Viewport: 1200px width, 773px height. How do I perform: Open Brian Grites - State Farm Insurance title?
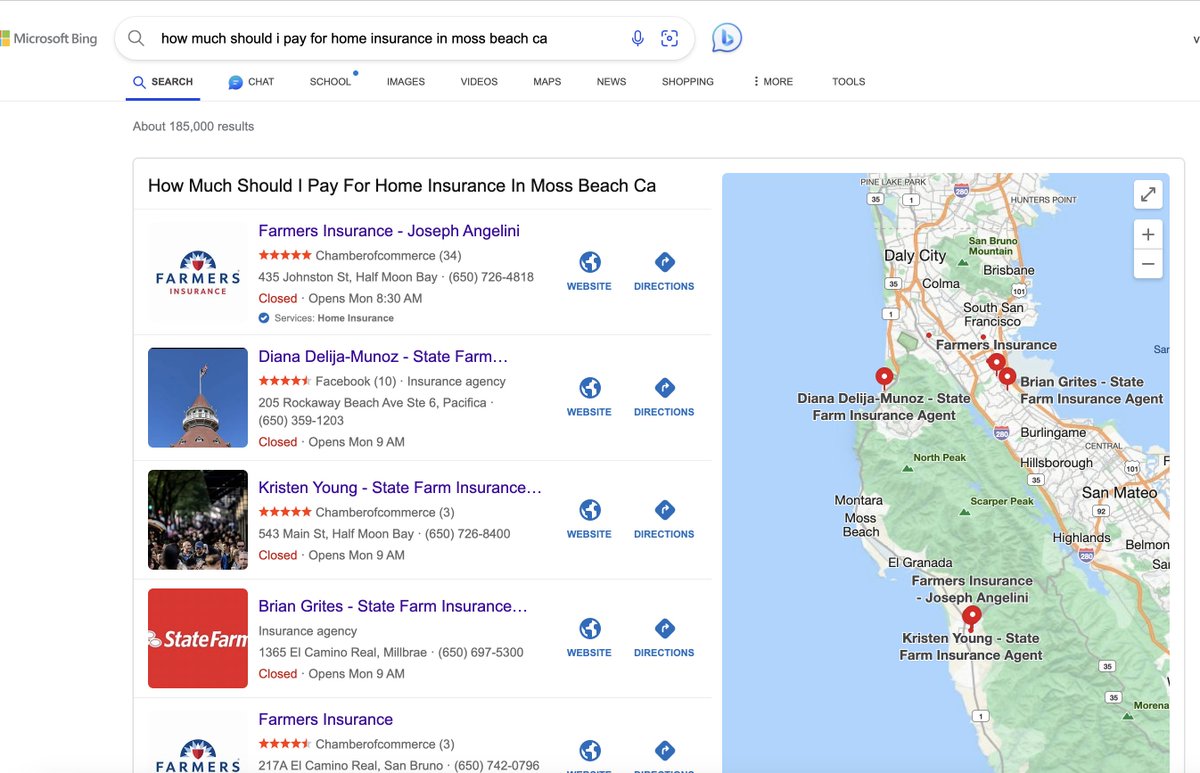(393, 606)
